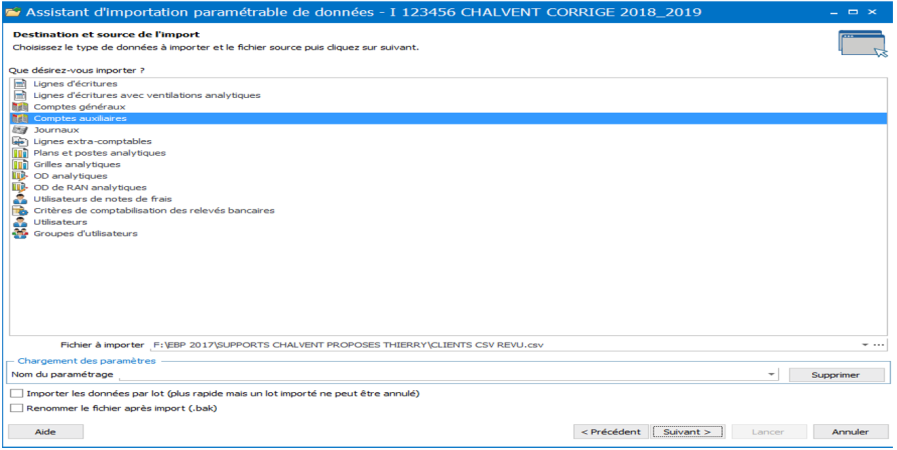This screenshot has height=450, width=897.
Task: Maximize the import assistant window
Action: click(853, 11)
